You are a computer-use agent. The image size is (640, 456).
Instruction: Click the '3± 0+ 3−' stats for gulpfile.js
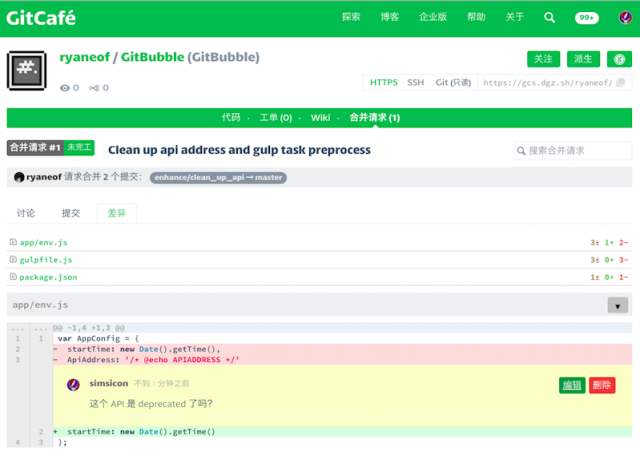[x=609, y=260]
